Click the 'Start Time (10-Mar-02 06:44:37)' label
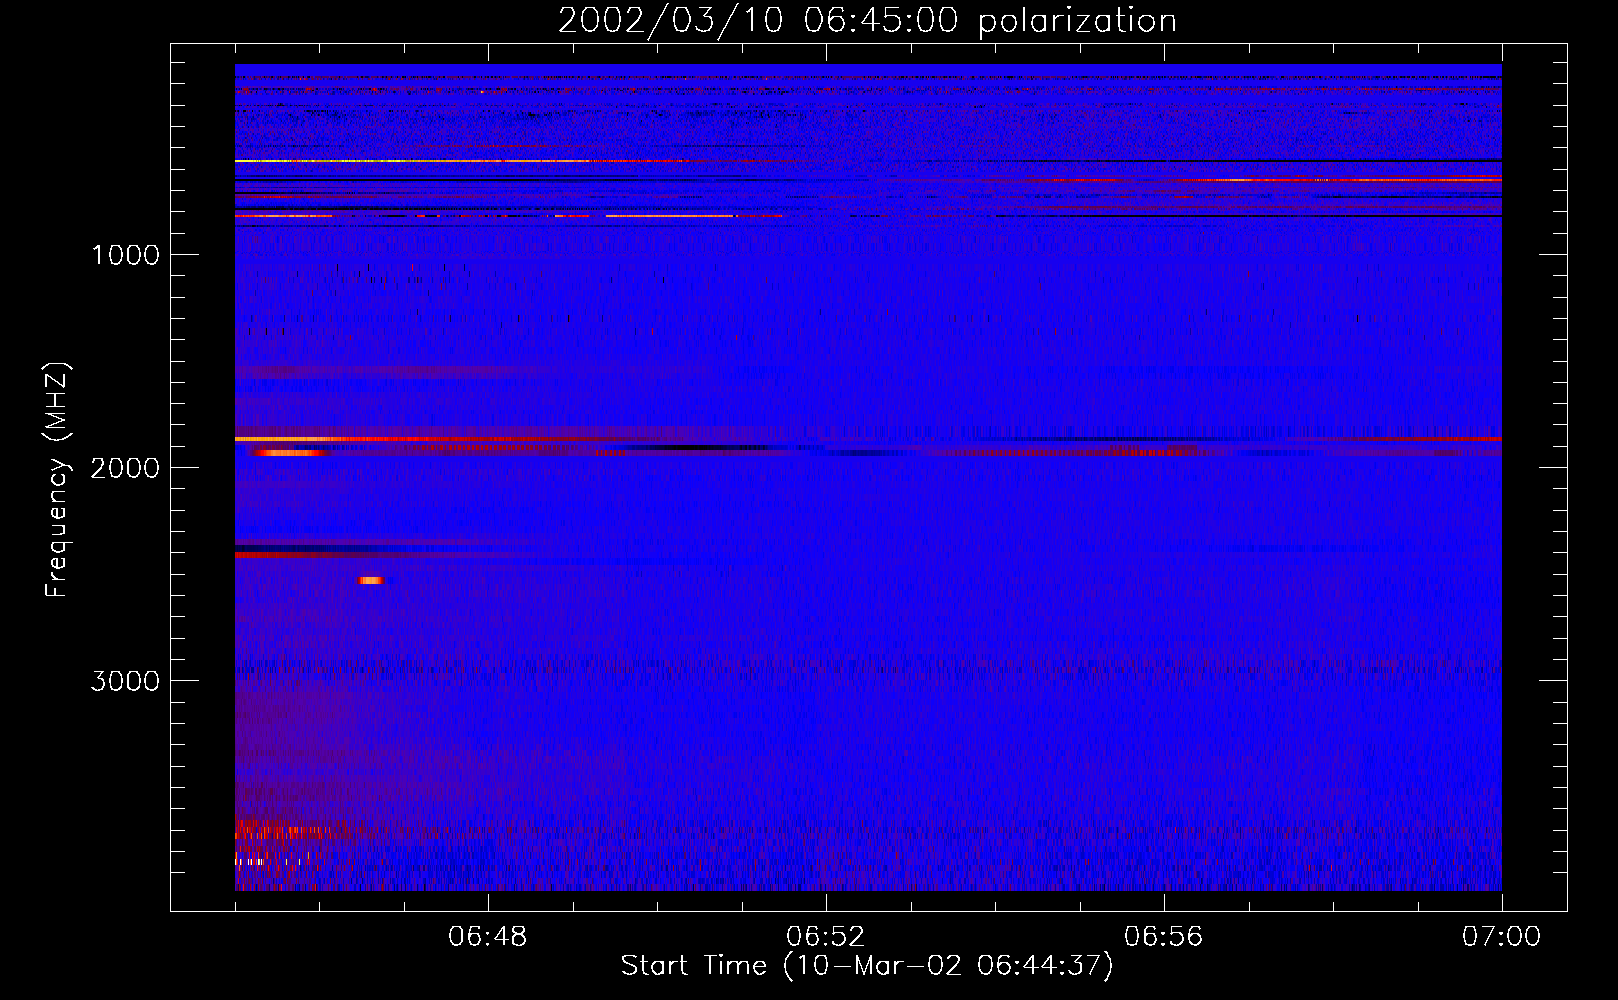This screenshot has width=1618, height=1000. tap(867, 966)
